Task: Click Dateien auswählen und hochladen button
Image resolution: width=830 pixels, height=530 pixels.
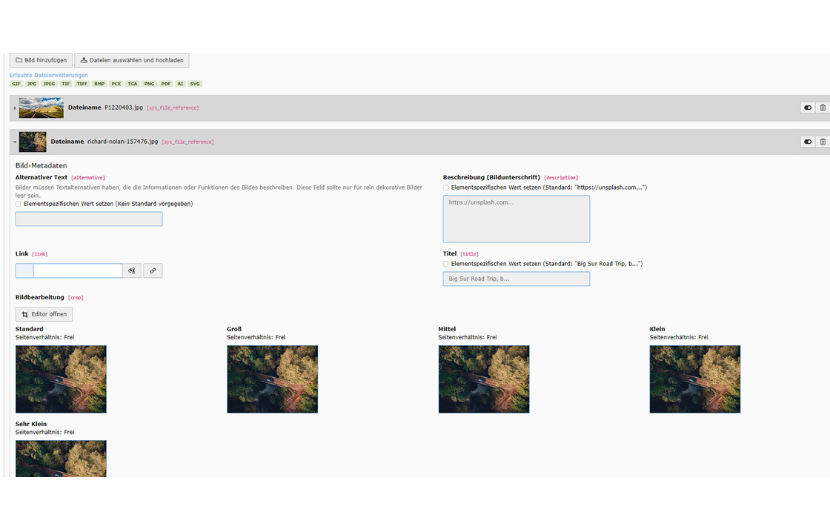Action: coord(132,60)
